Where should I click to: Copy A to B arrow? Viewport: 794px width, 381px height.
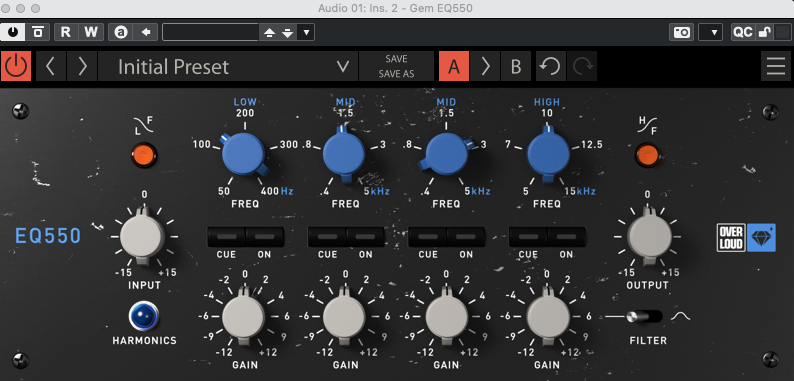coord(485,66)
